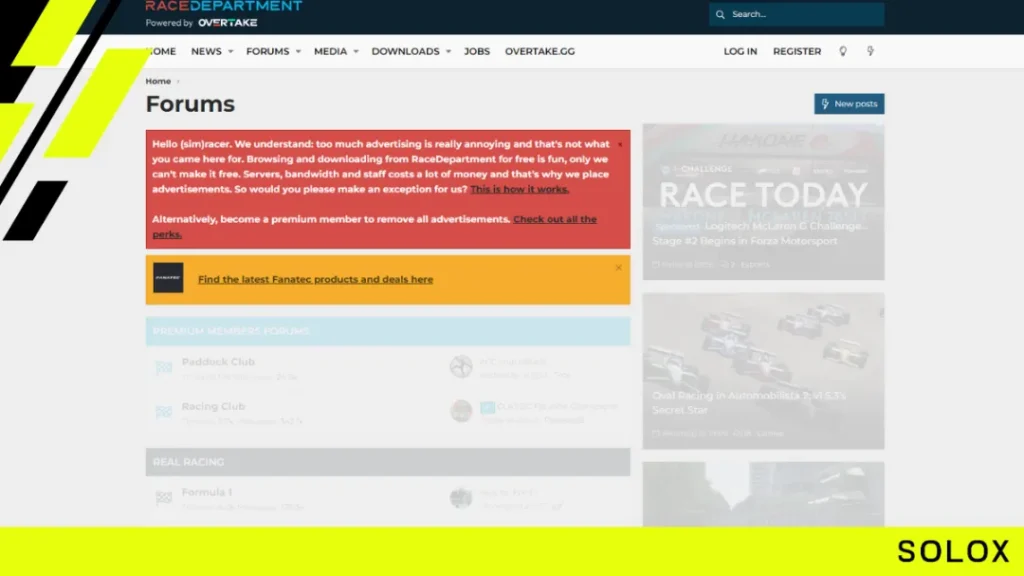1024x576 pixels.
Task: Click the Formula 1 flag icon
Action: pos(163,498)
